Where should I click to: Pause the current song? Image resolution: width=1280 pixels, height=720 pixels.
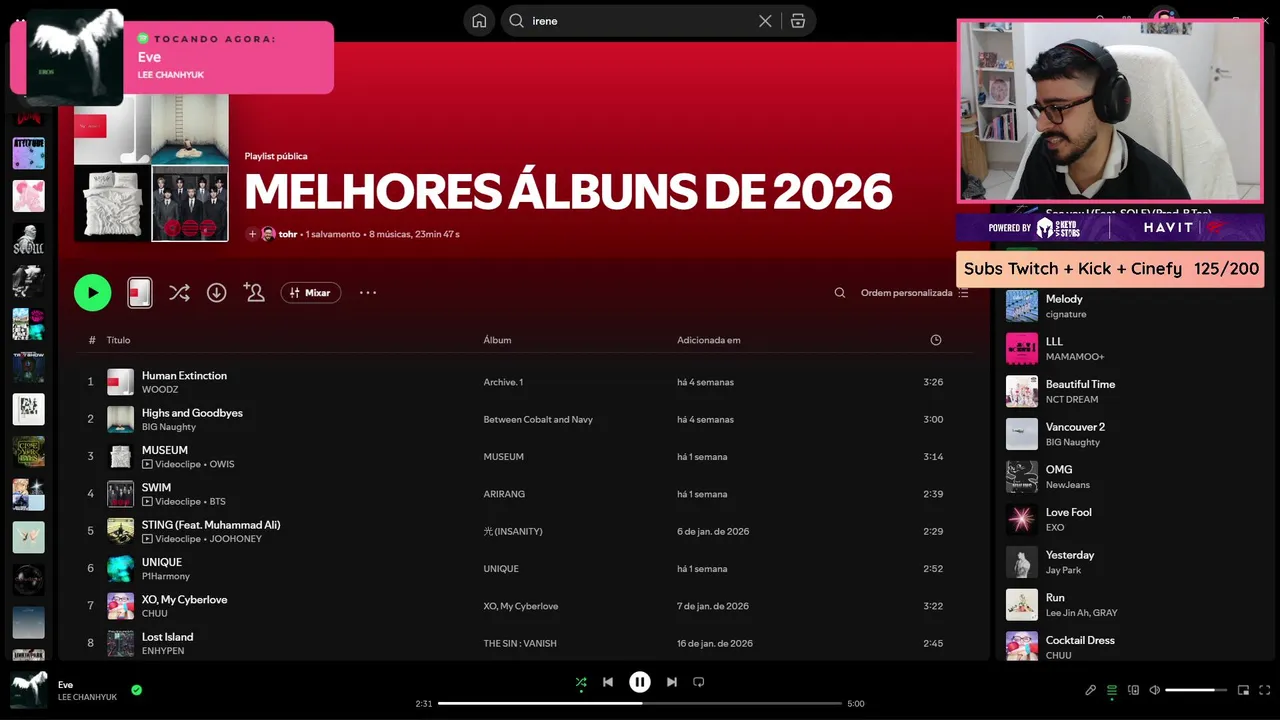pos(640,682)
